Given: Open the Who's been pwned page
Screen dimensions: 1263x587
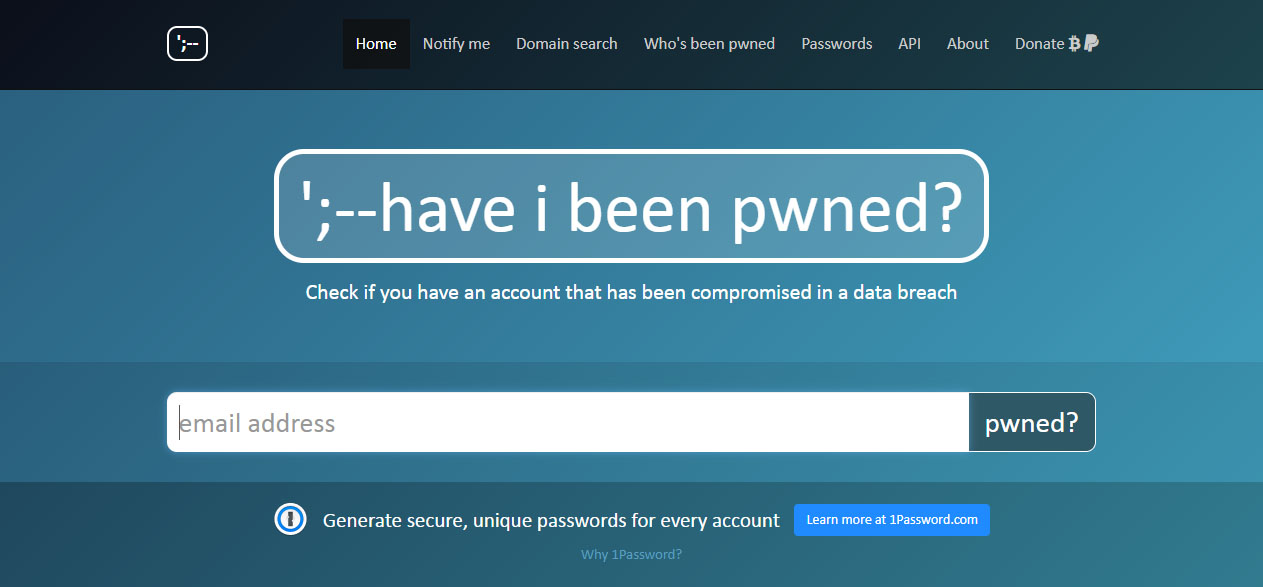Looking at the screenshot, I should [x=709, y=44].
